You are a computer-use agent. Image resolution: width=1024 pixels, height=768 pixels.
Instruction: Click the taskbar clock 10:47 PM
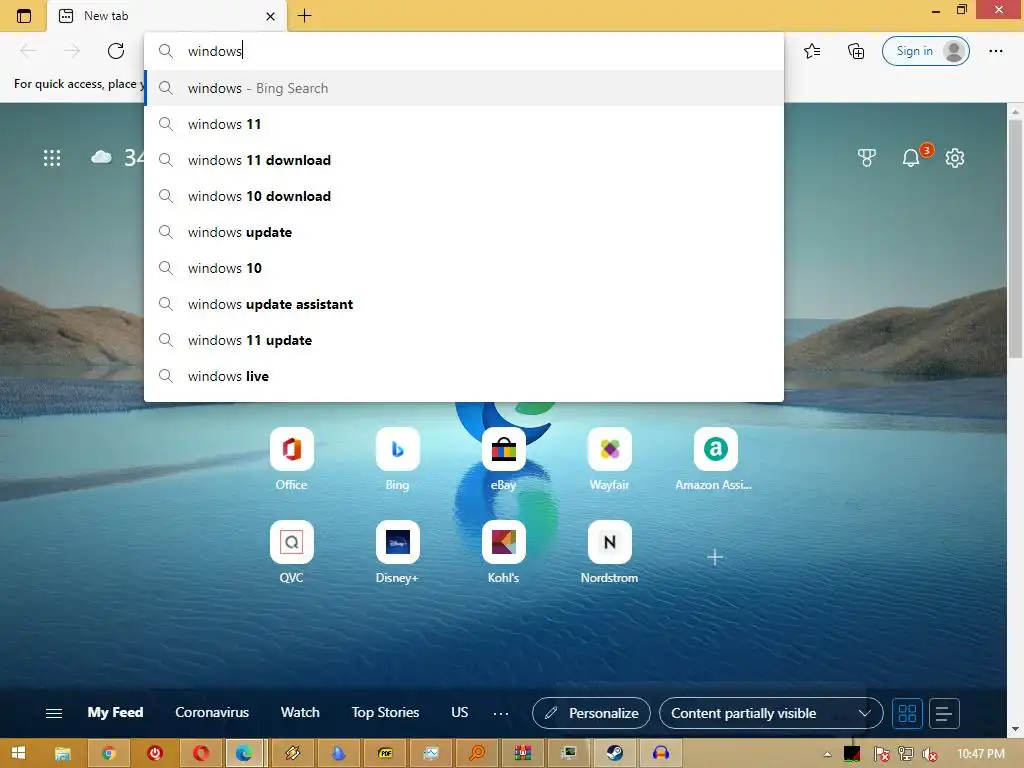click(x=981, y=754)
